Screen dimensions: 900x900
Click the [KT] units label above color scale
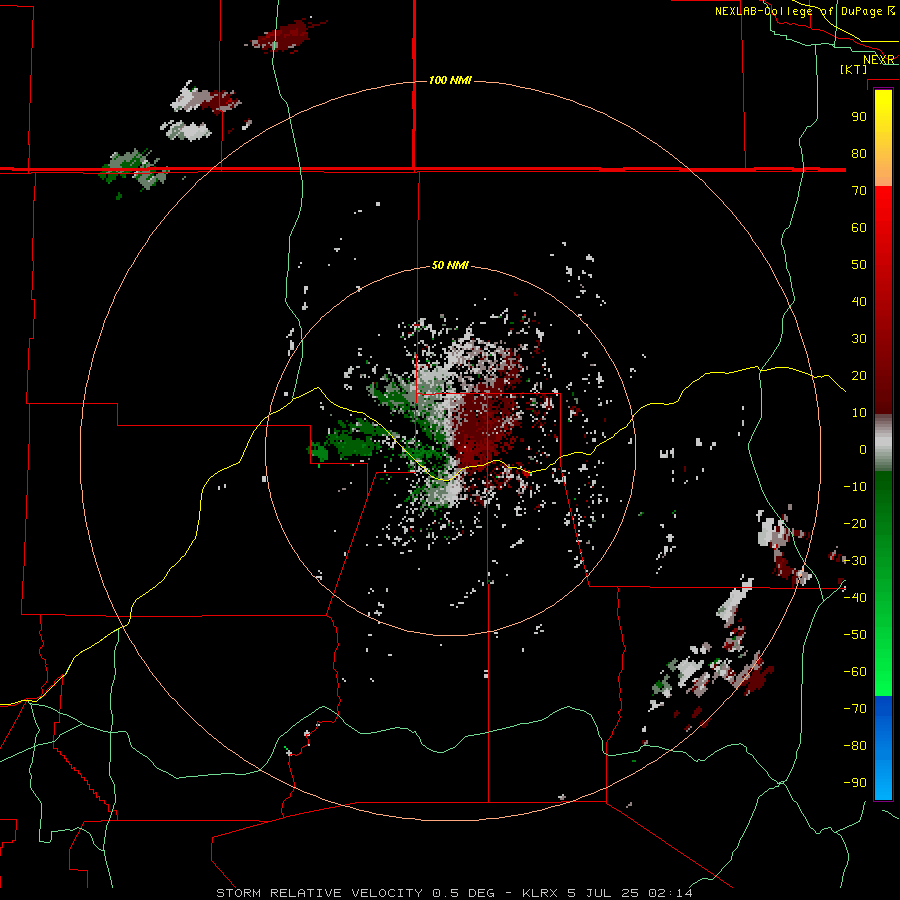point(853,69)
